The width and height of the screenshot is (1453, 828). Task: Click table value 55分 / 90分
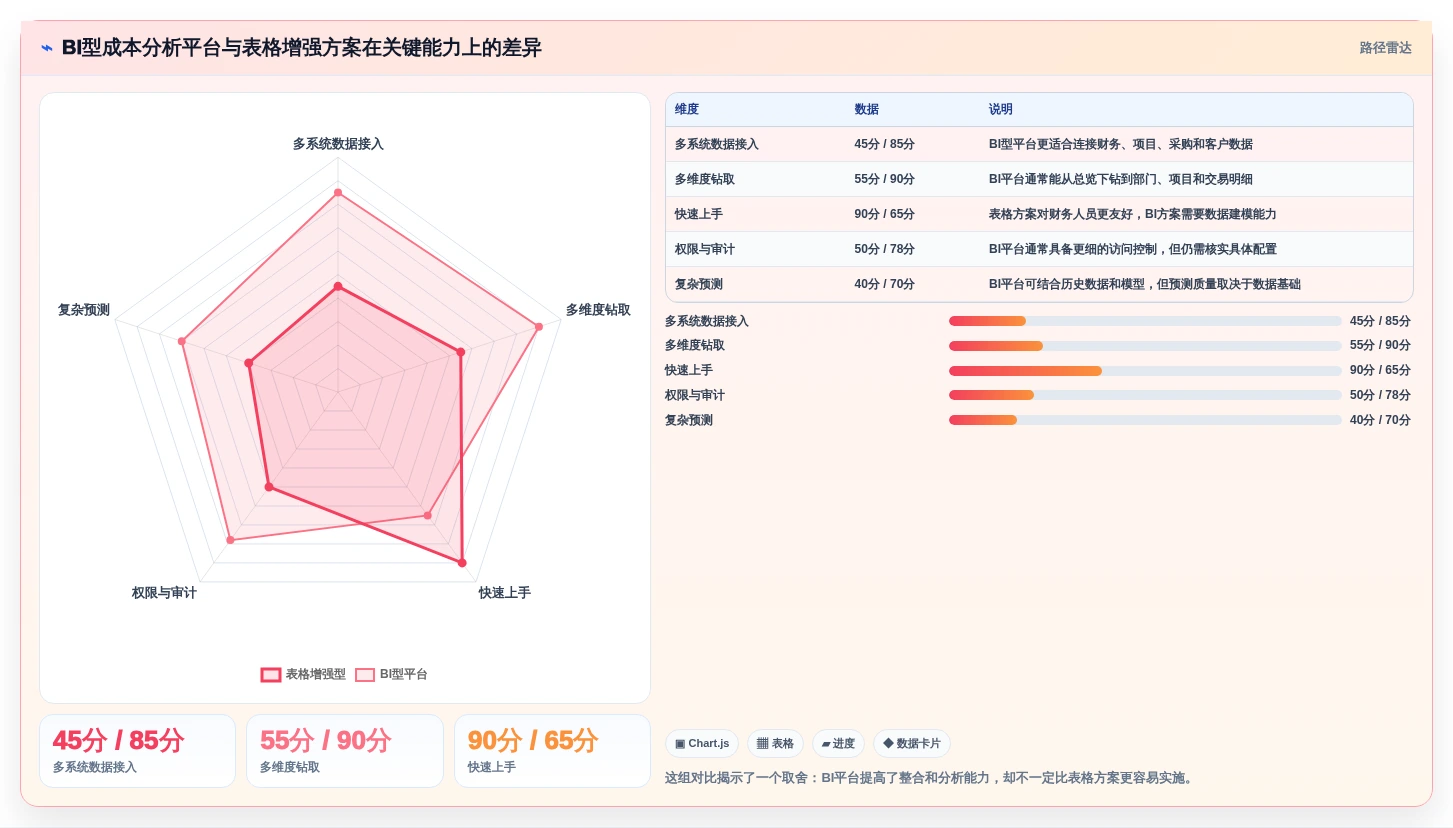click(x=885, y=179)
